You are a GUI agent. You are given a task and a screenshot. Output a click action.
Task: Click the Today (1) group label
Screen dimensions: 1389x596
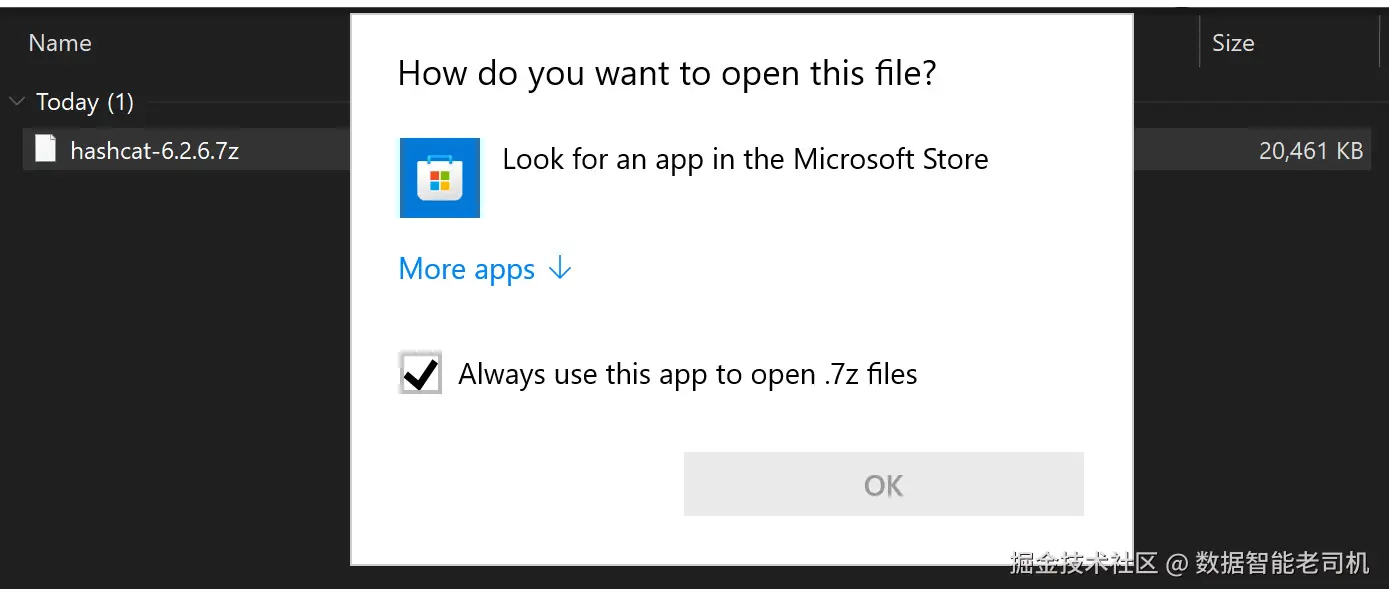84,102
